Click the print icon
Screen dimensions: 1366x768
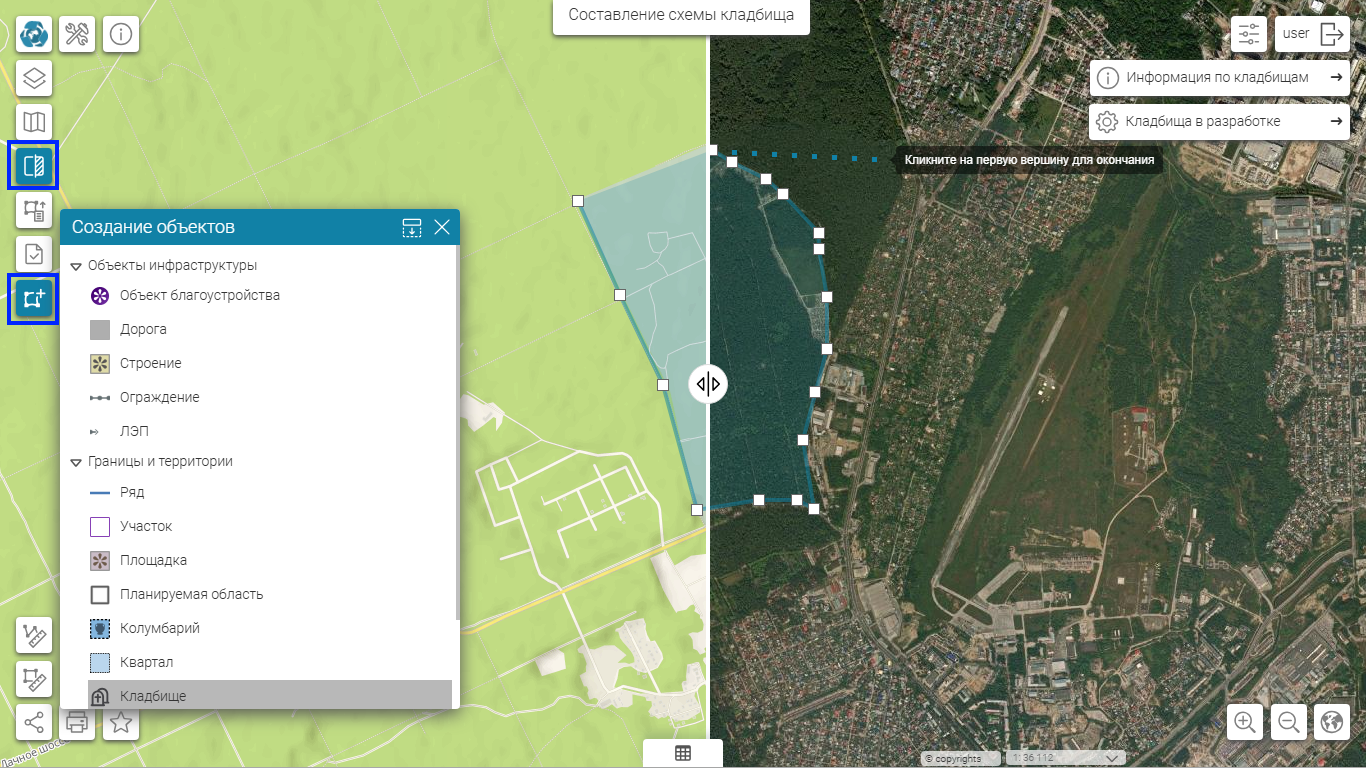(x=77, y=722)
